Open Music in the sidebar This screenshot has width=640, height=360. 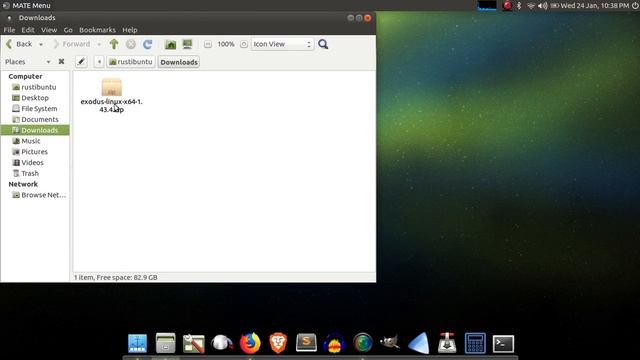[35, 141]
